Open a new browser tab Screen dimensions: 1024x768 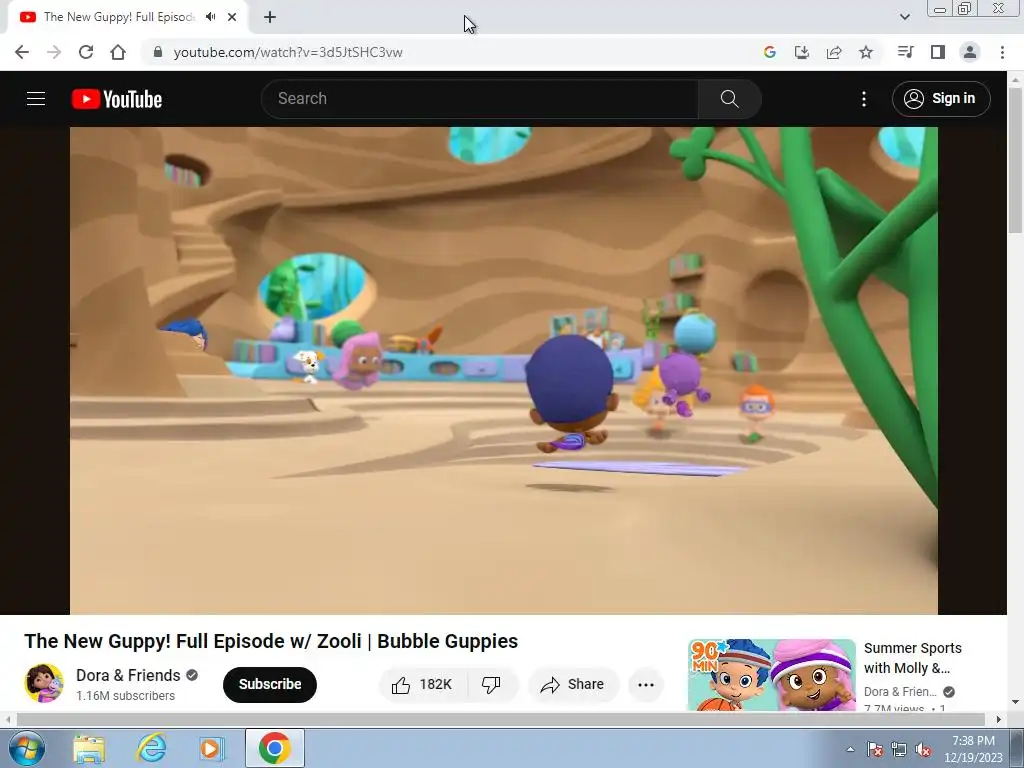[270, 17]
